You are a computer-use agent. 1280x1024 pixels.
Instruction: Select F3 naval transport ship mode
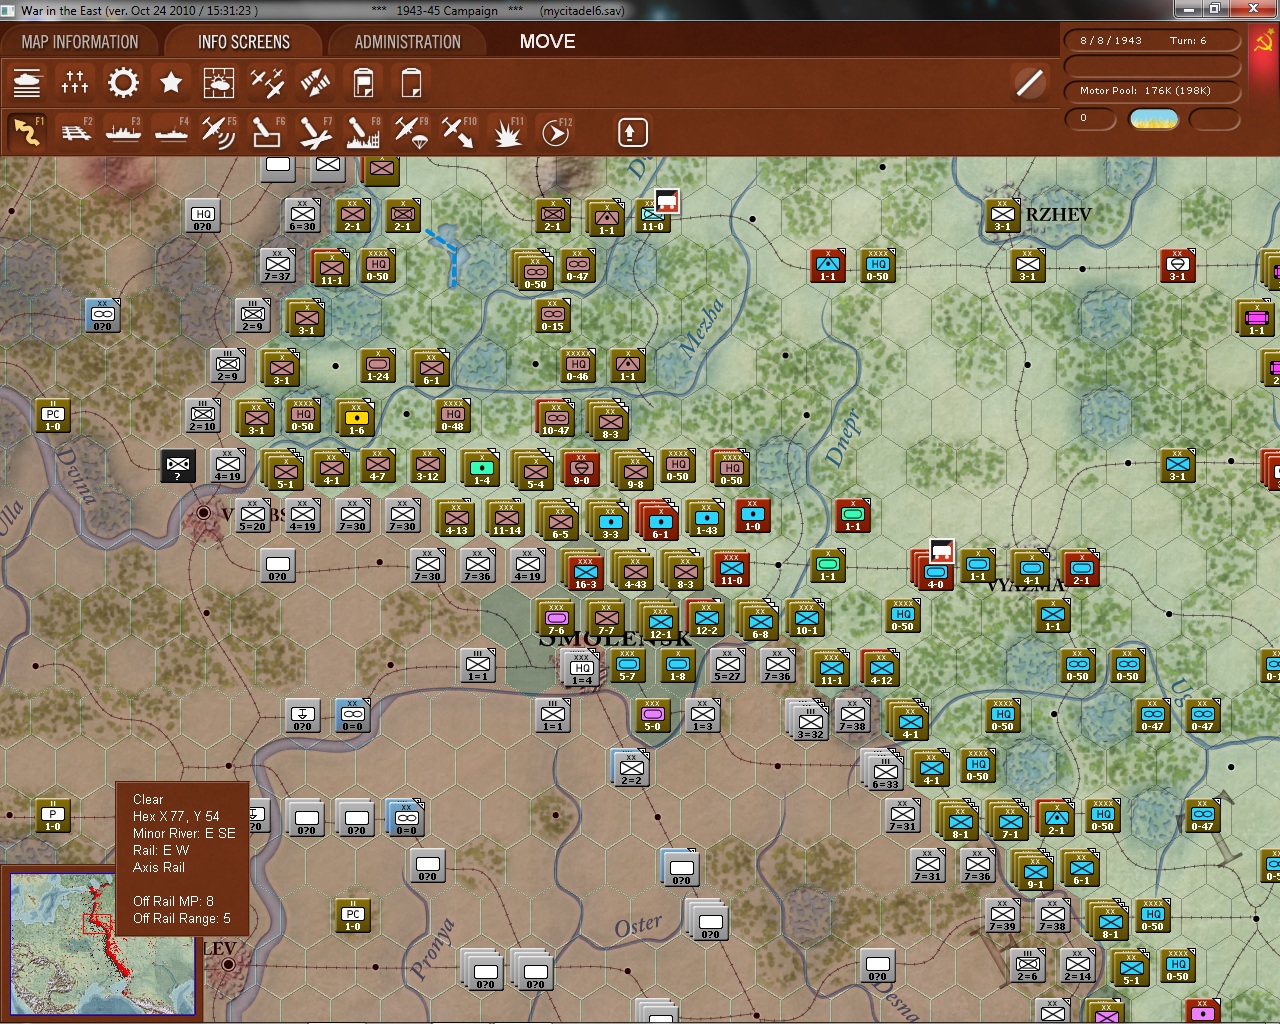pyautogui.click(x=123, y=132)
